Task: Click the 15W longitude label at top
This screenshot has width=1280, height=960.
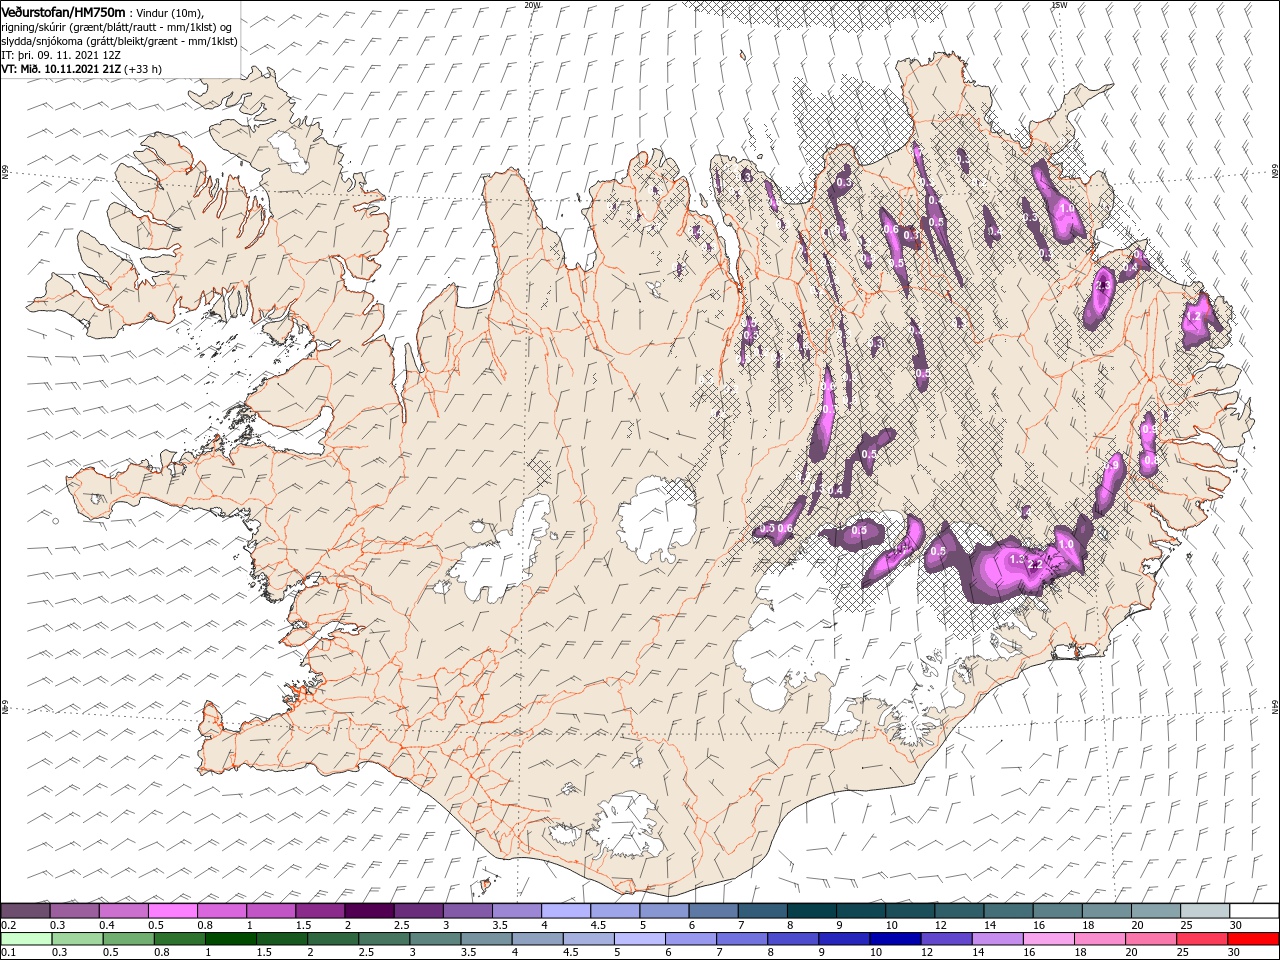Action: click(1059, 5)
